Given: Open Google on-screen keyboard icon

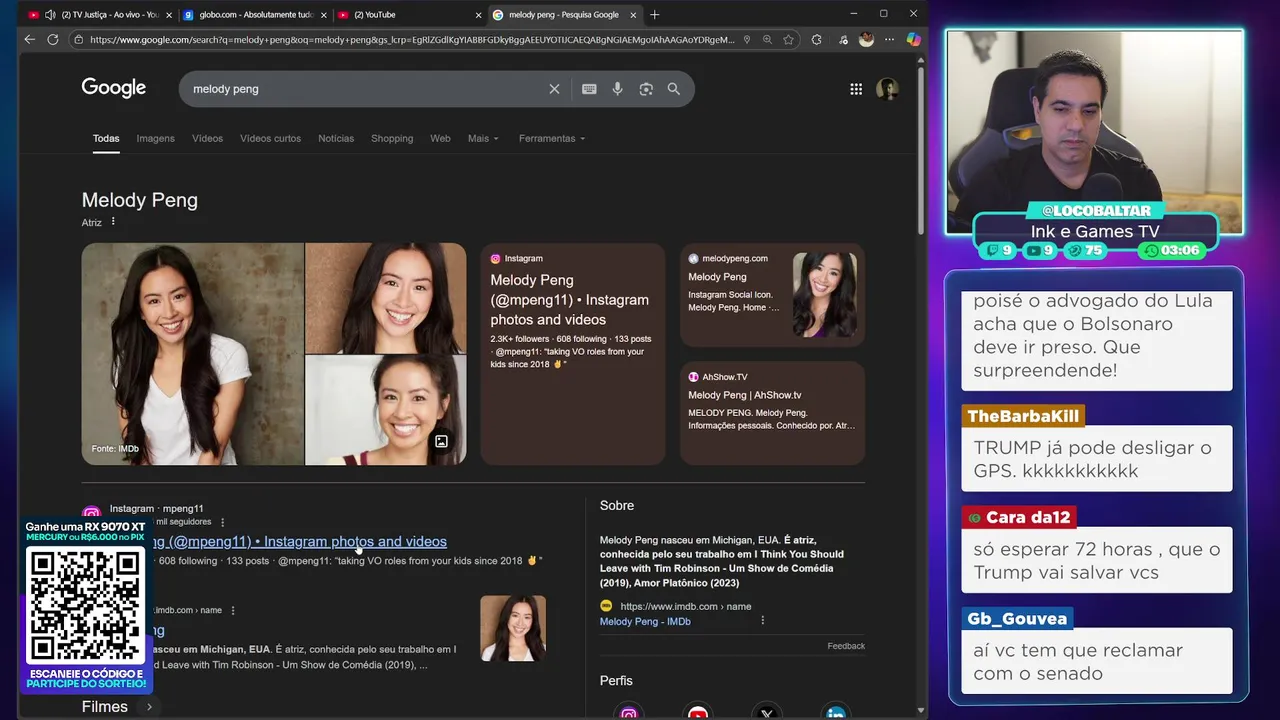Looking at the screenshot, I should pyautogui.click(x=589, y=89).
